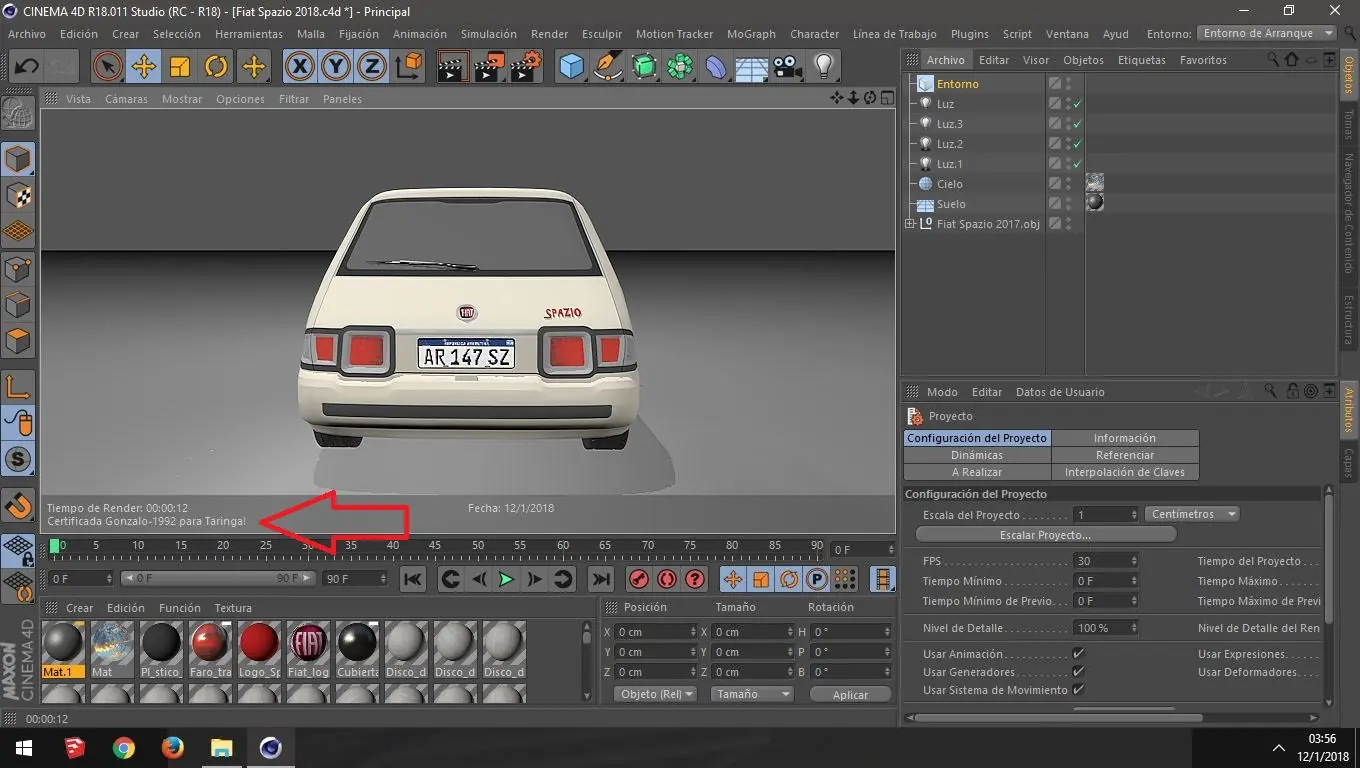Screen dimensions: 1360x768
Task: Render the active view with the clapperboard icon
Action: tap(453, 67)
